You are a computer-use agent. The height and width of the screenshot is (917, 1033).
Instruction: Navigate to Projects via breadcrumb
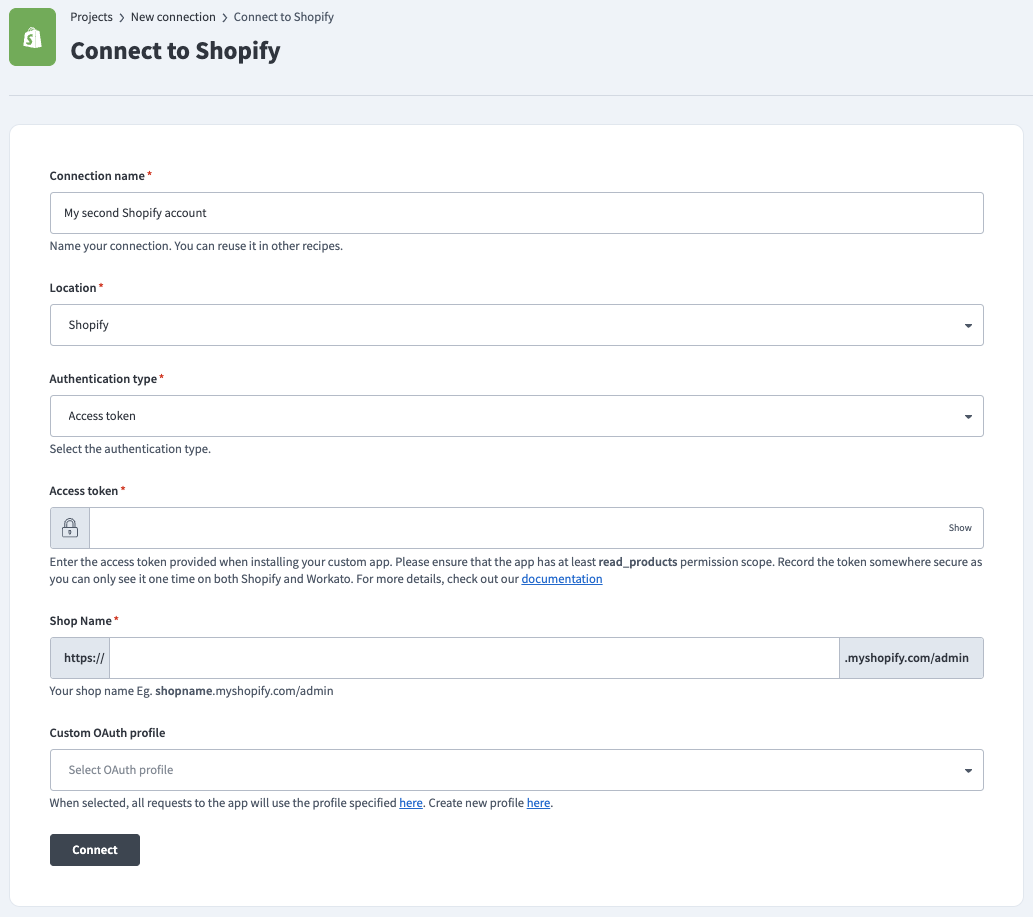pos(91,16)
